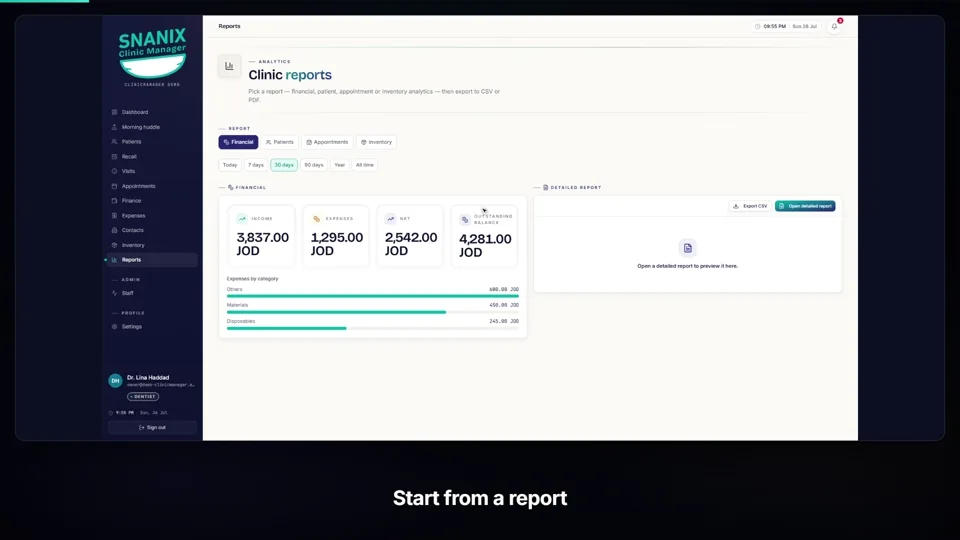Select the 7 days range filter

(x=256, y=165)
